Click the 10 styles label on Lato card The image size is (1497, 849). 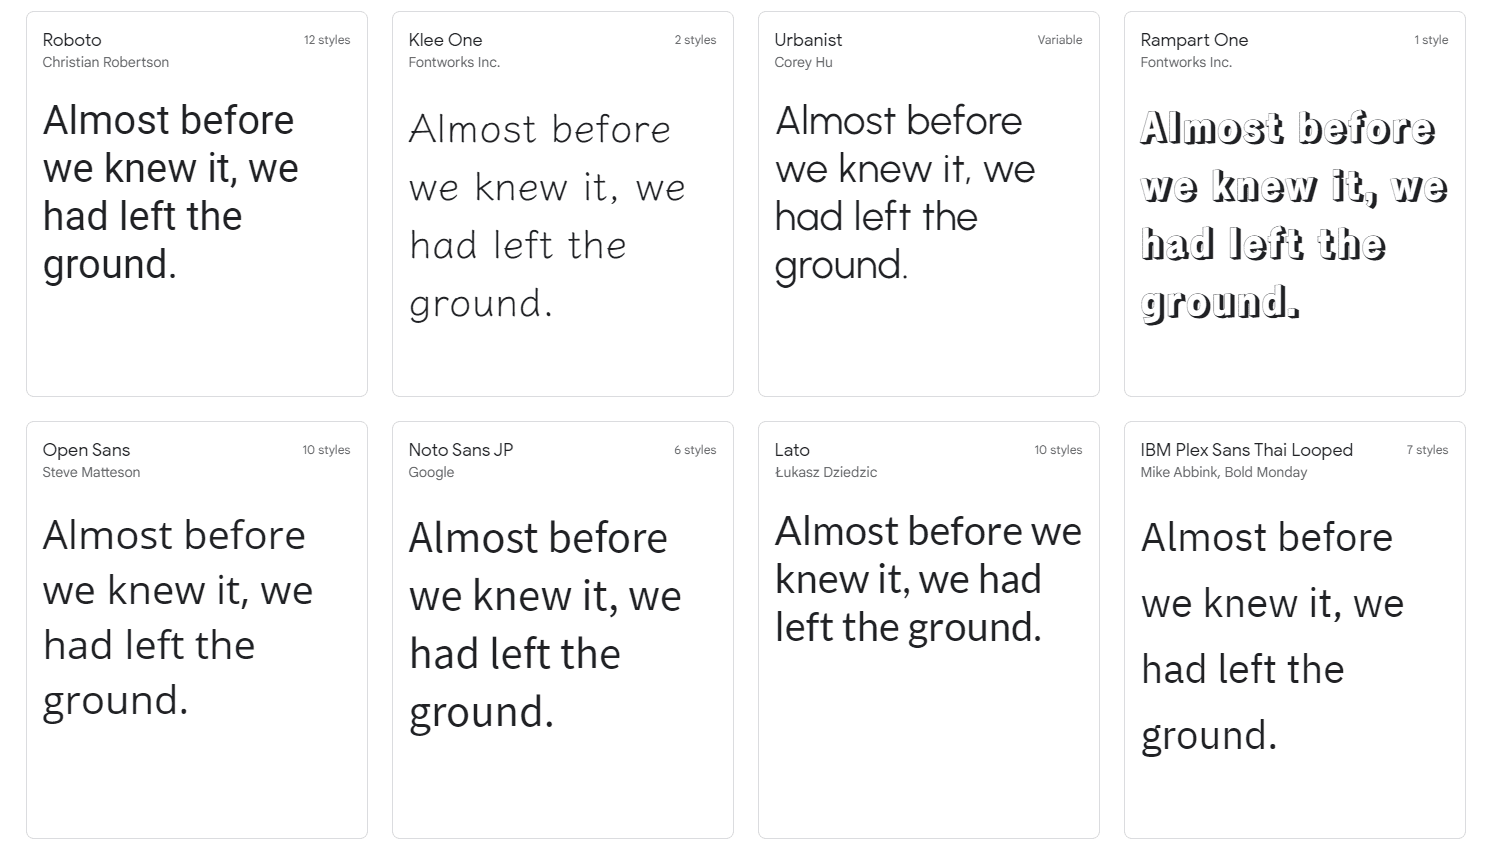click(1058, 450)
